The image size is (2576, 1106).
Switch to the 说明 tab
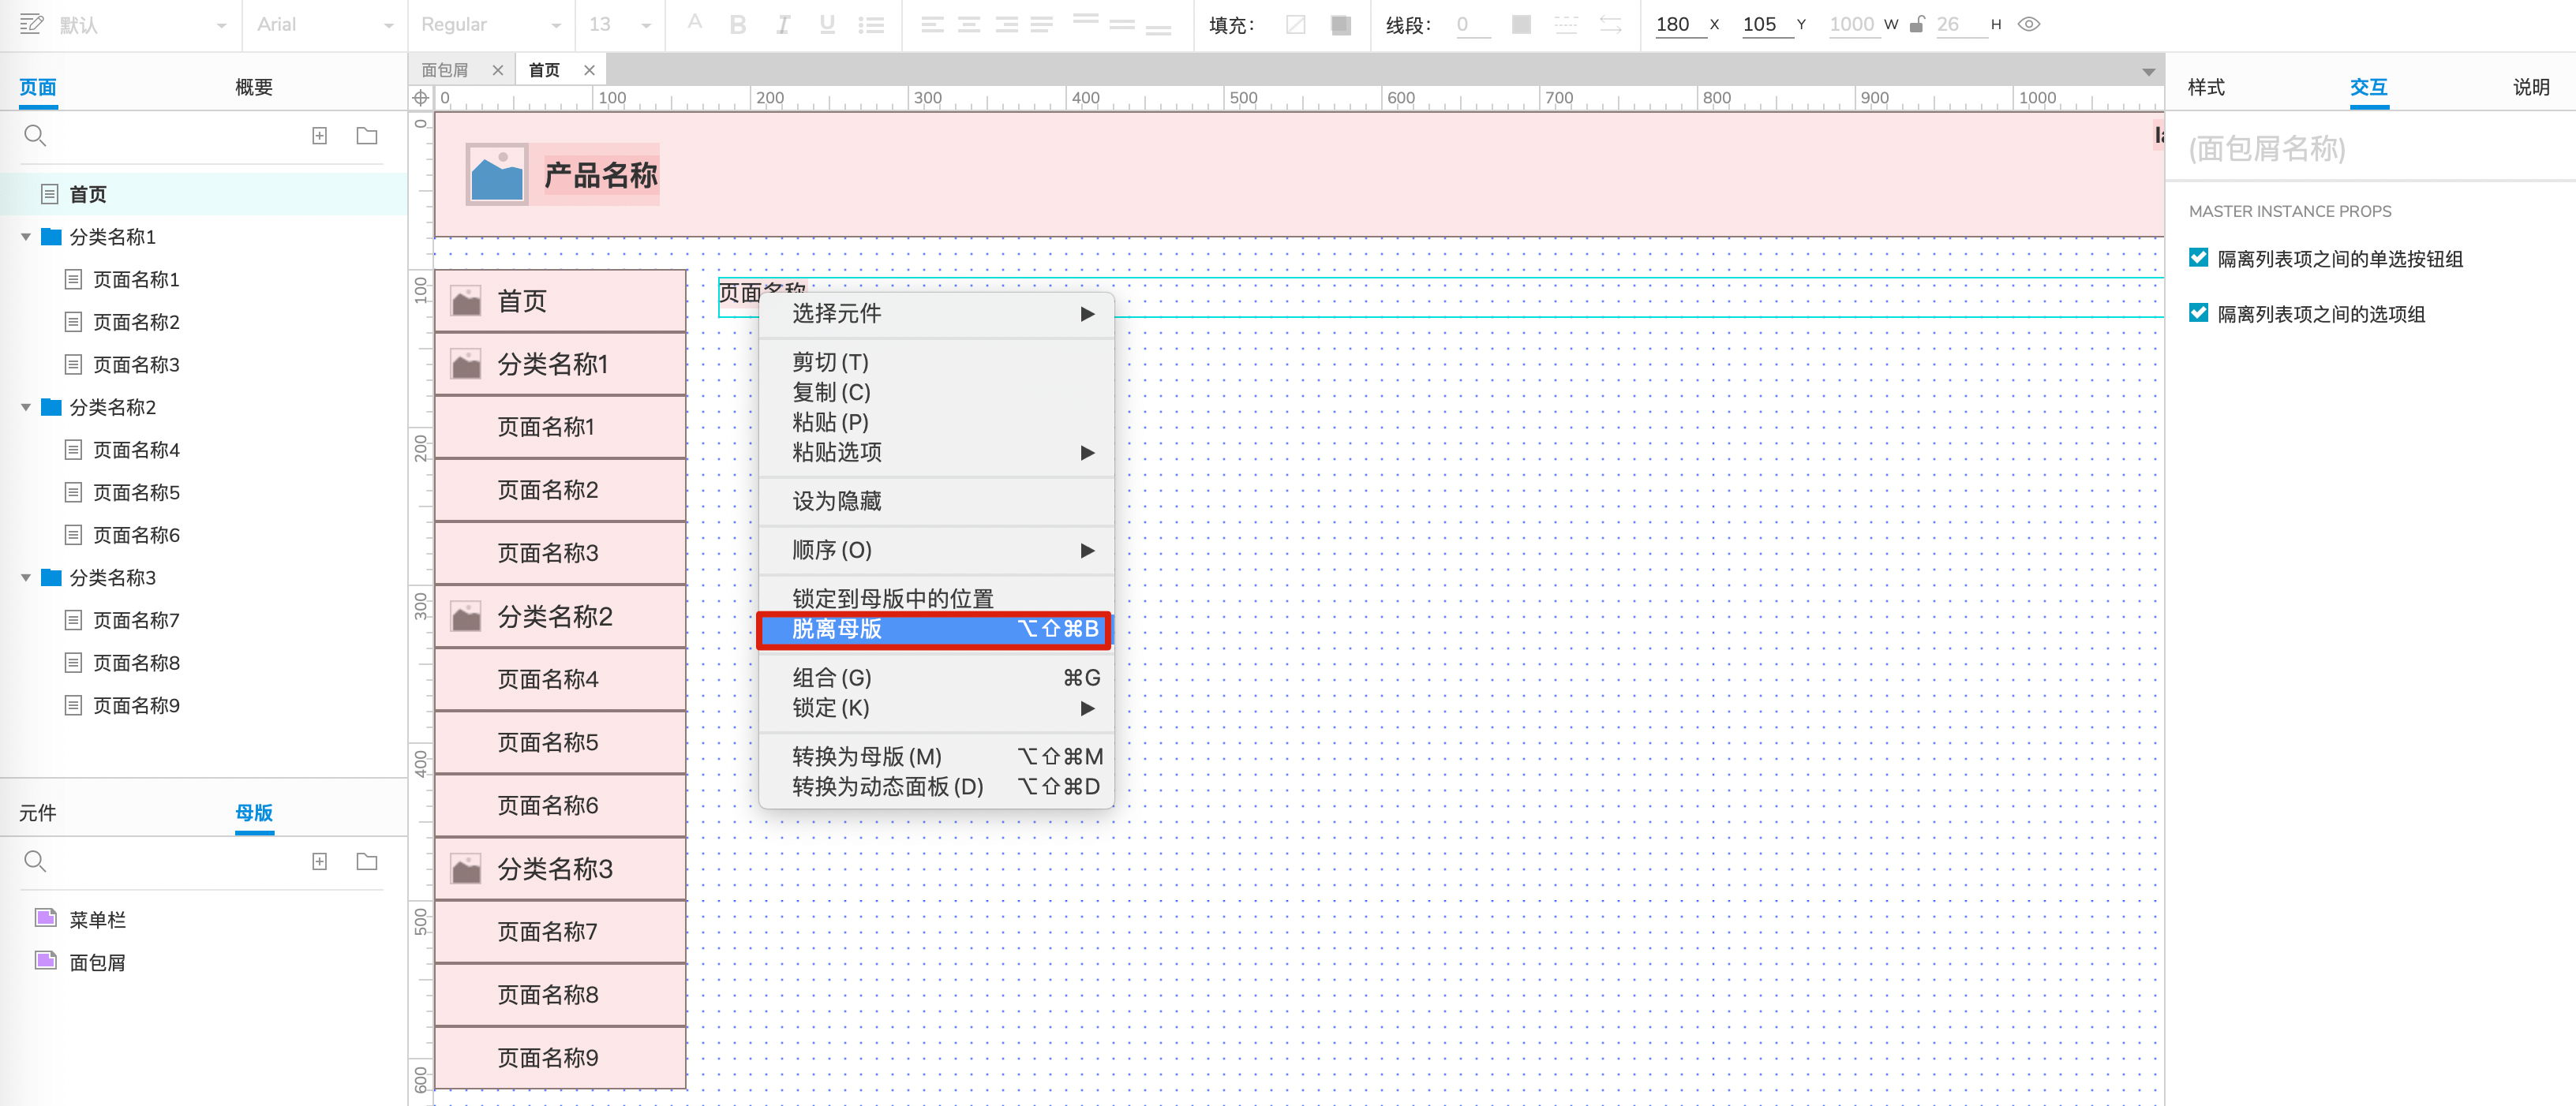coord(2531,87)
